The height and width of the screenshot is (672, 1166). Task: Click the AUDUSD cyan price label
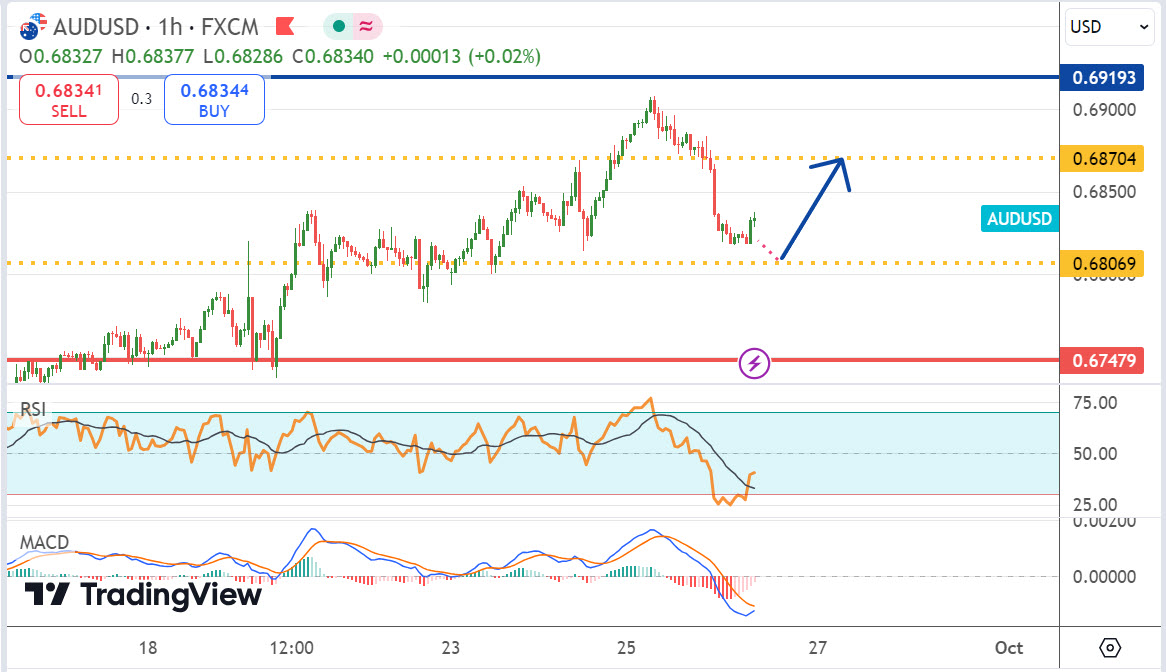(1019, 219)
